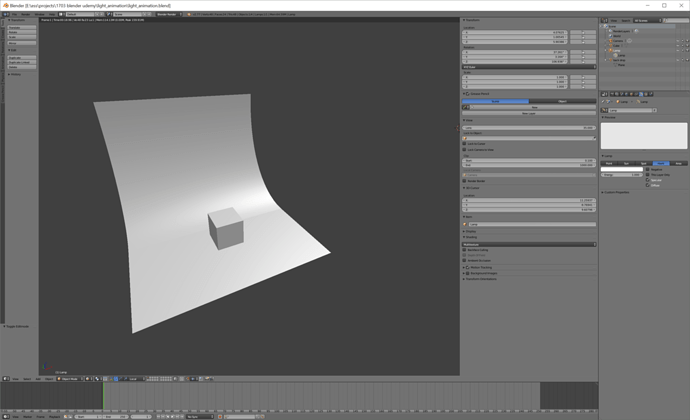
Task: Open the viewport shading mode icon menu
Action: (88, 379)
